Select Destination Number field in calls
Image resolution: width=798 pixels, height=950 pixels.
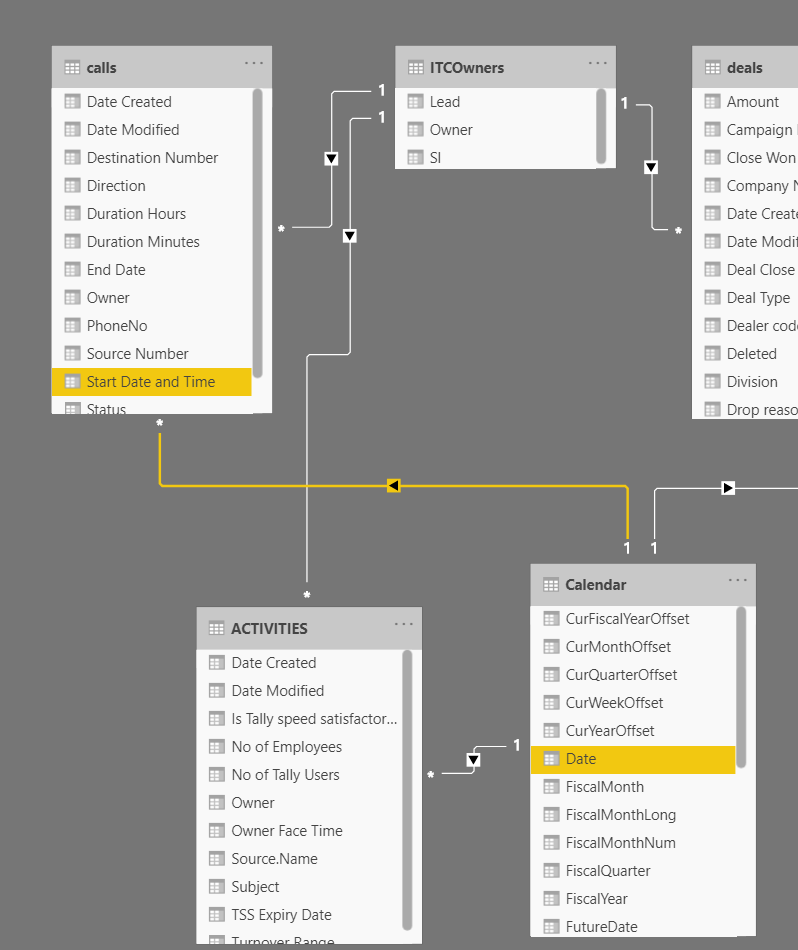[x=151, y=158]
